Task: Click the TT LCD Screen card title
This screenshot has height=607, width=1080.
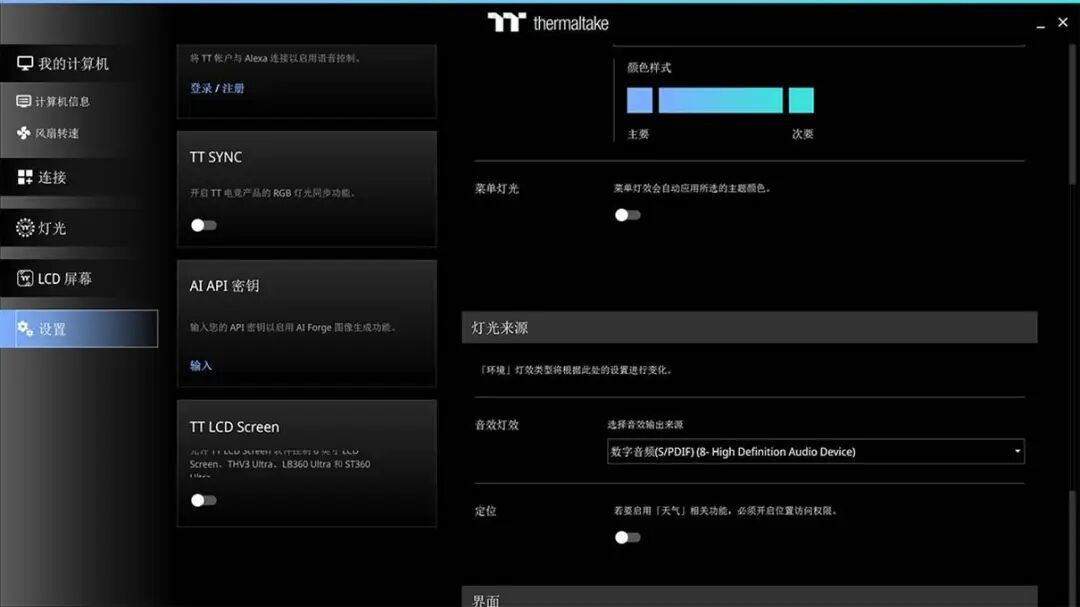Action: [234, 426]
